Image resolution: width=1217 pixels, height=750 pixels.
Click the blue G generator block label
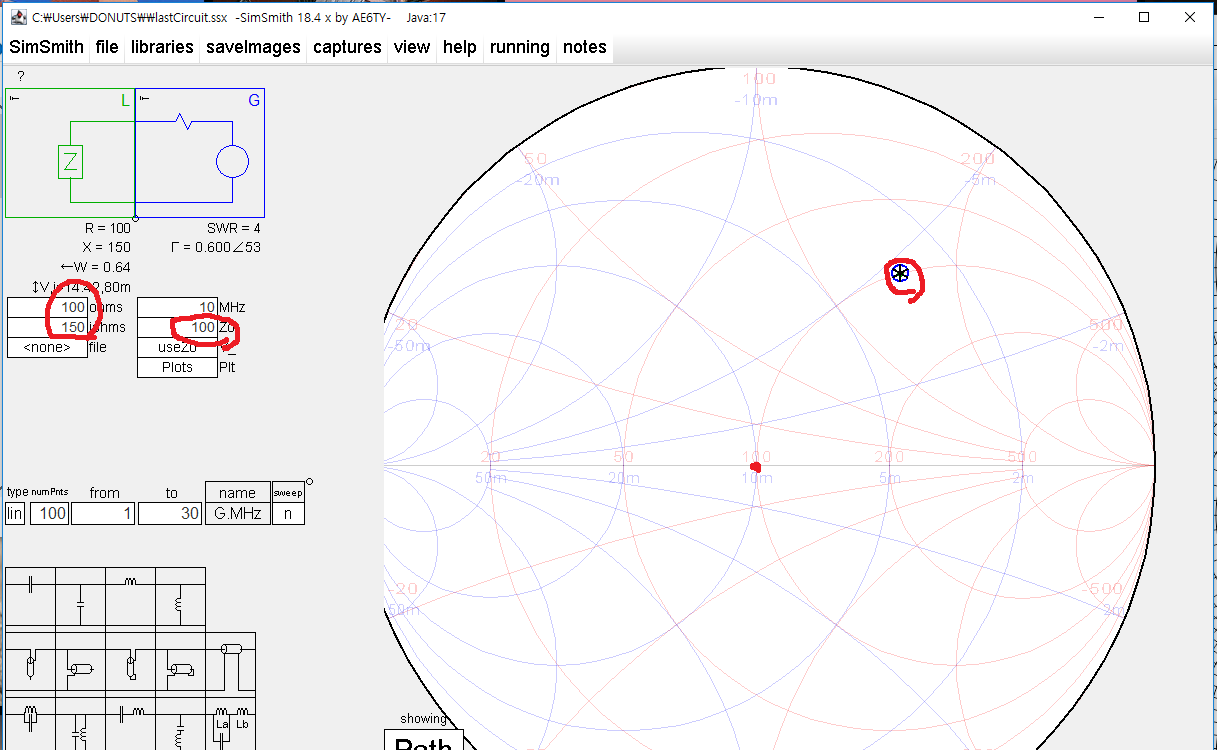[254, 100]
